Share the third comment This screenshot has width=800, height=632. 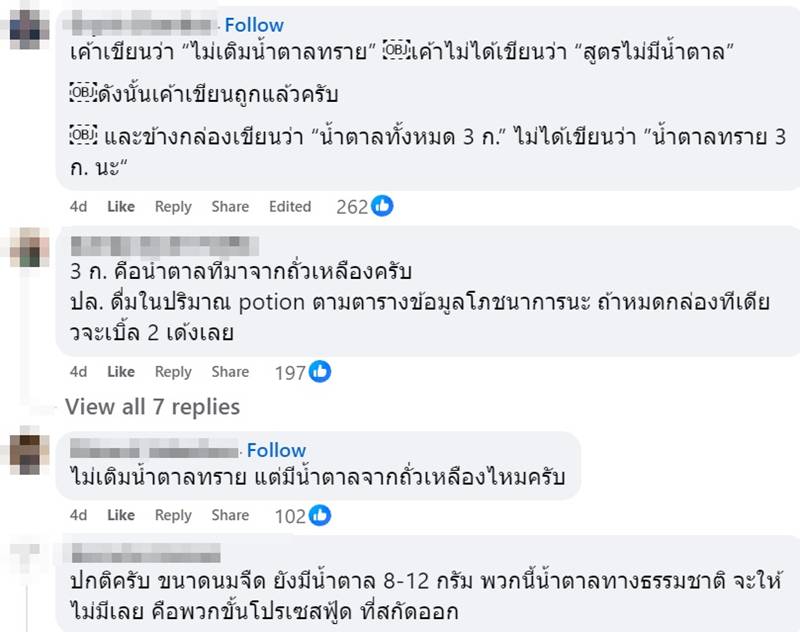point(230,514)
